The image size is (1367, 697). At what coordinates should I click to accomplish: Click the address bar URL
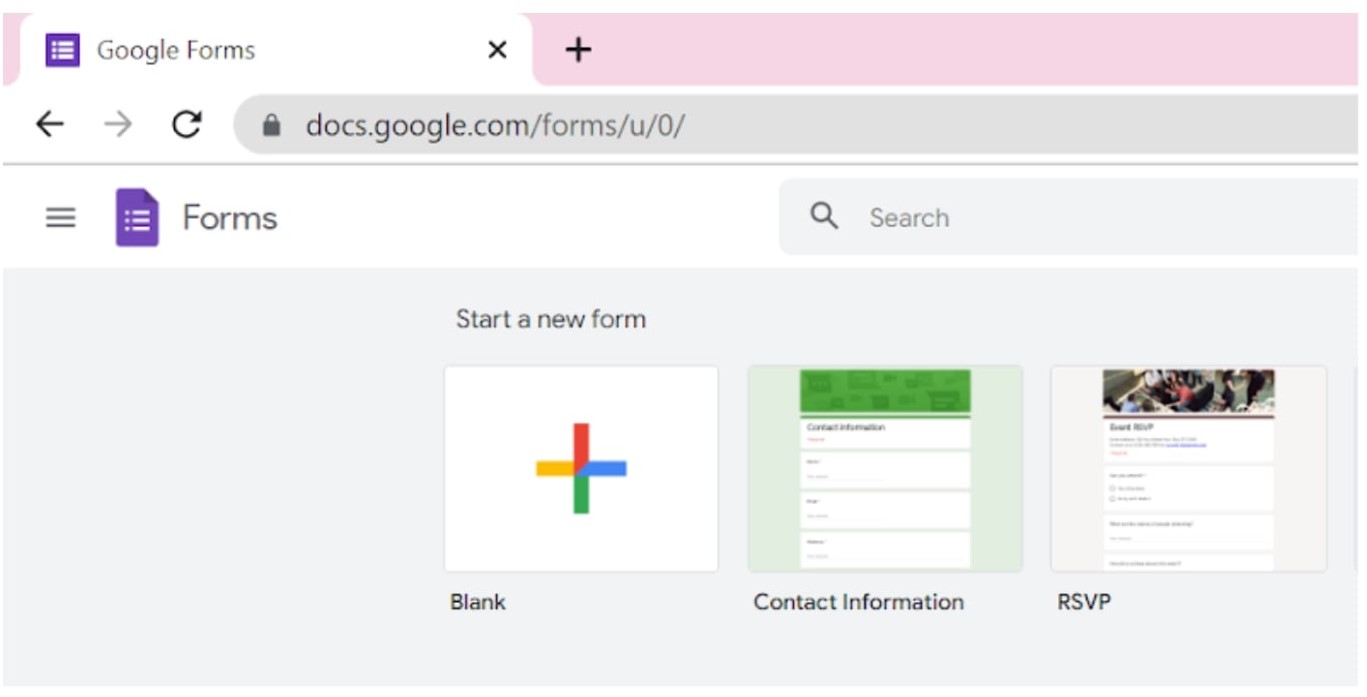click(x=495, y=126)
